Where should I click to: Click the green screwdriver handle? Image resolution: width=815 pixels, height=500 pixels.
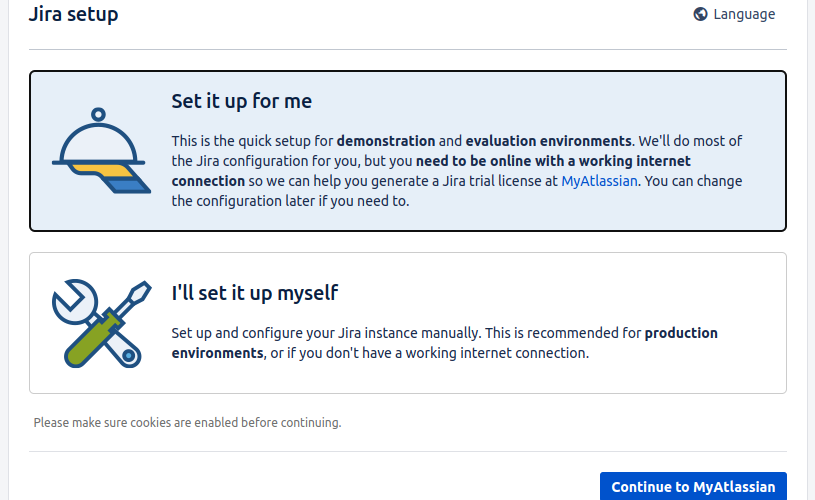pyautogui.click(x=92, y=340)
